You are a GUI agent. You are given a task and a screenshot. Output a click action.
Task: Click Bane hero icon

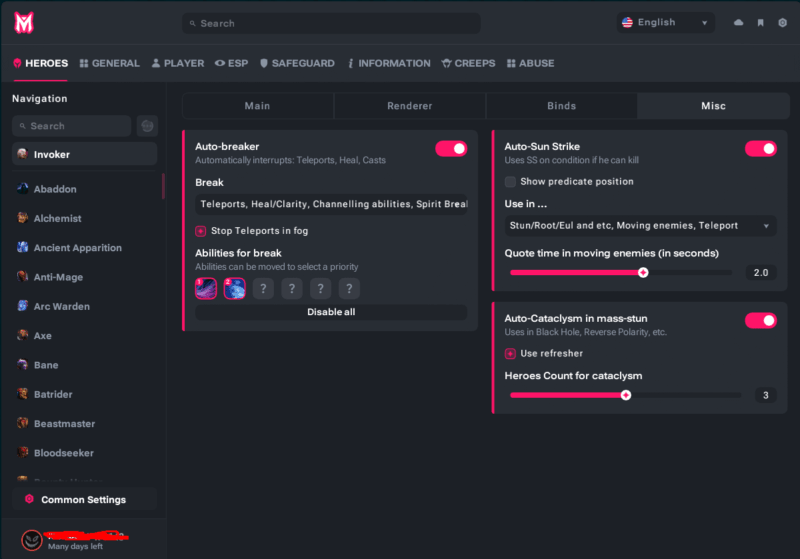click(22, 365)
